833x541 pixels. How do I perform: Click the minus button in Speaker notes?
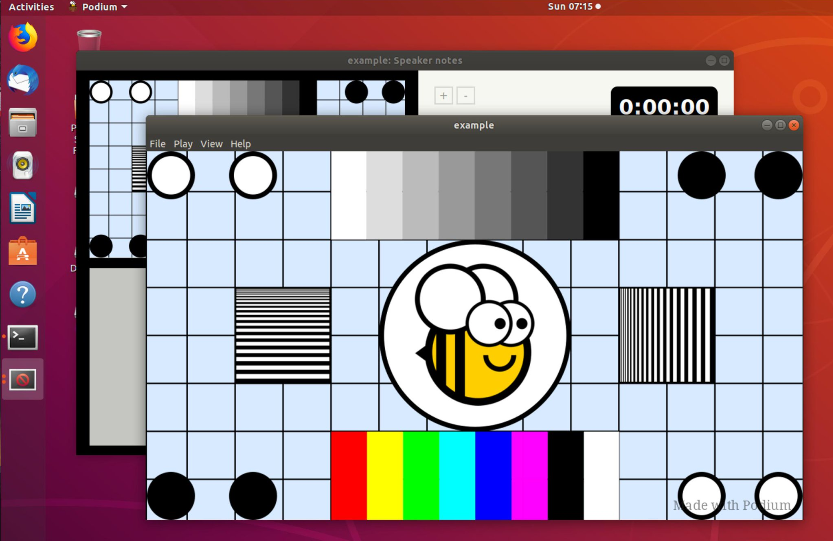pyautogui.click(x=466, y=96)
